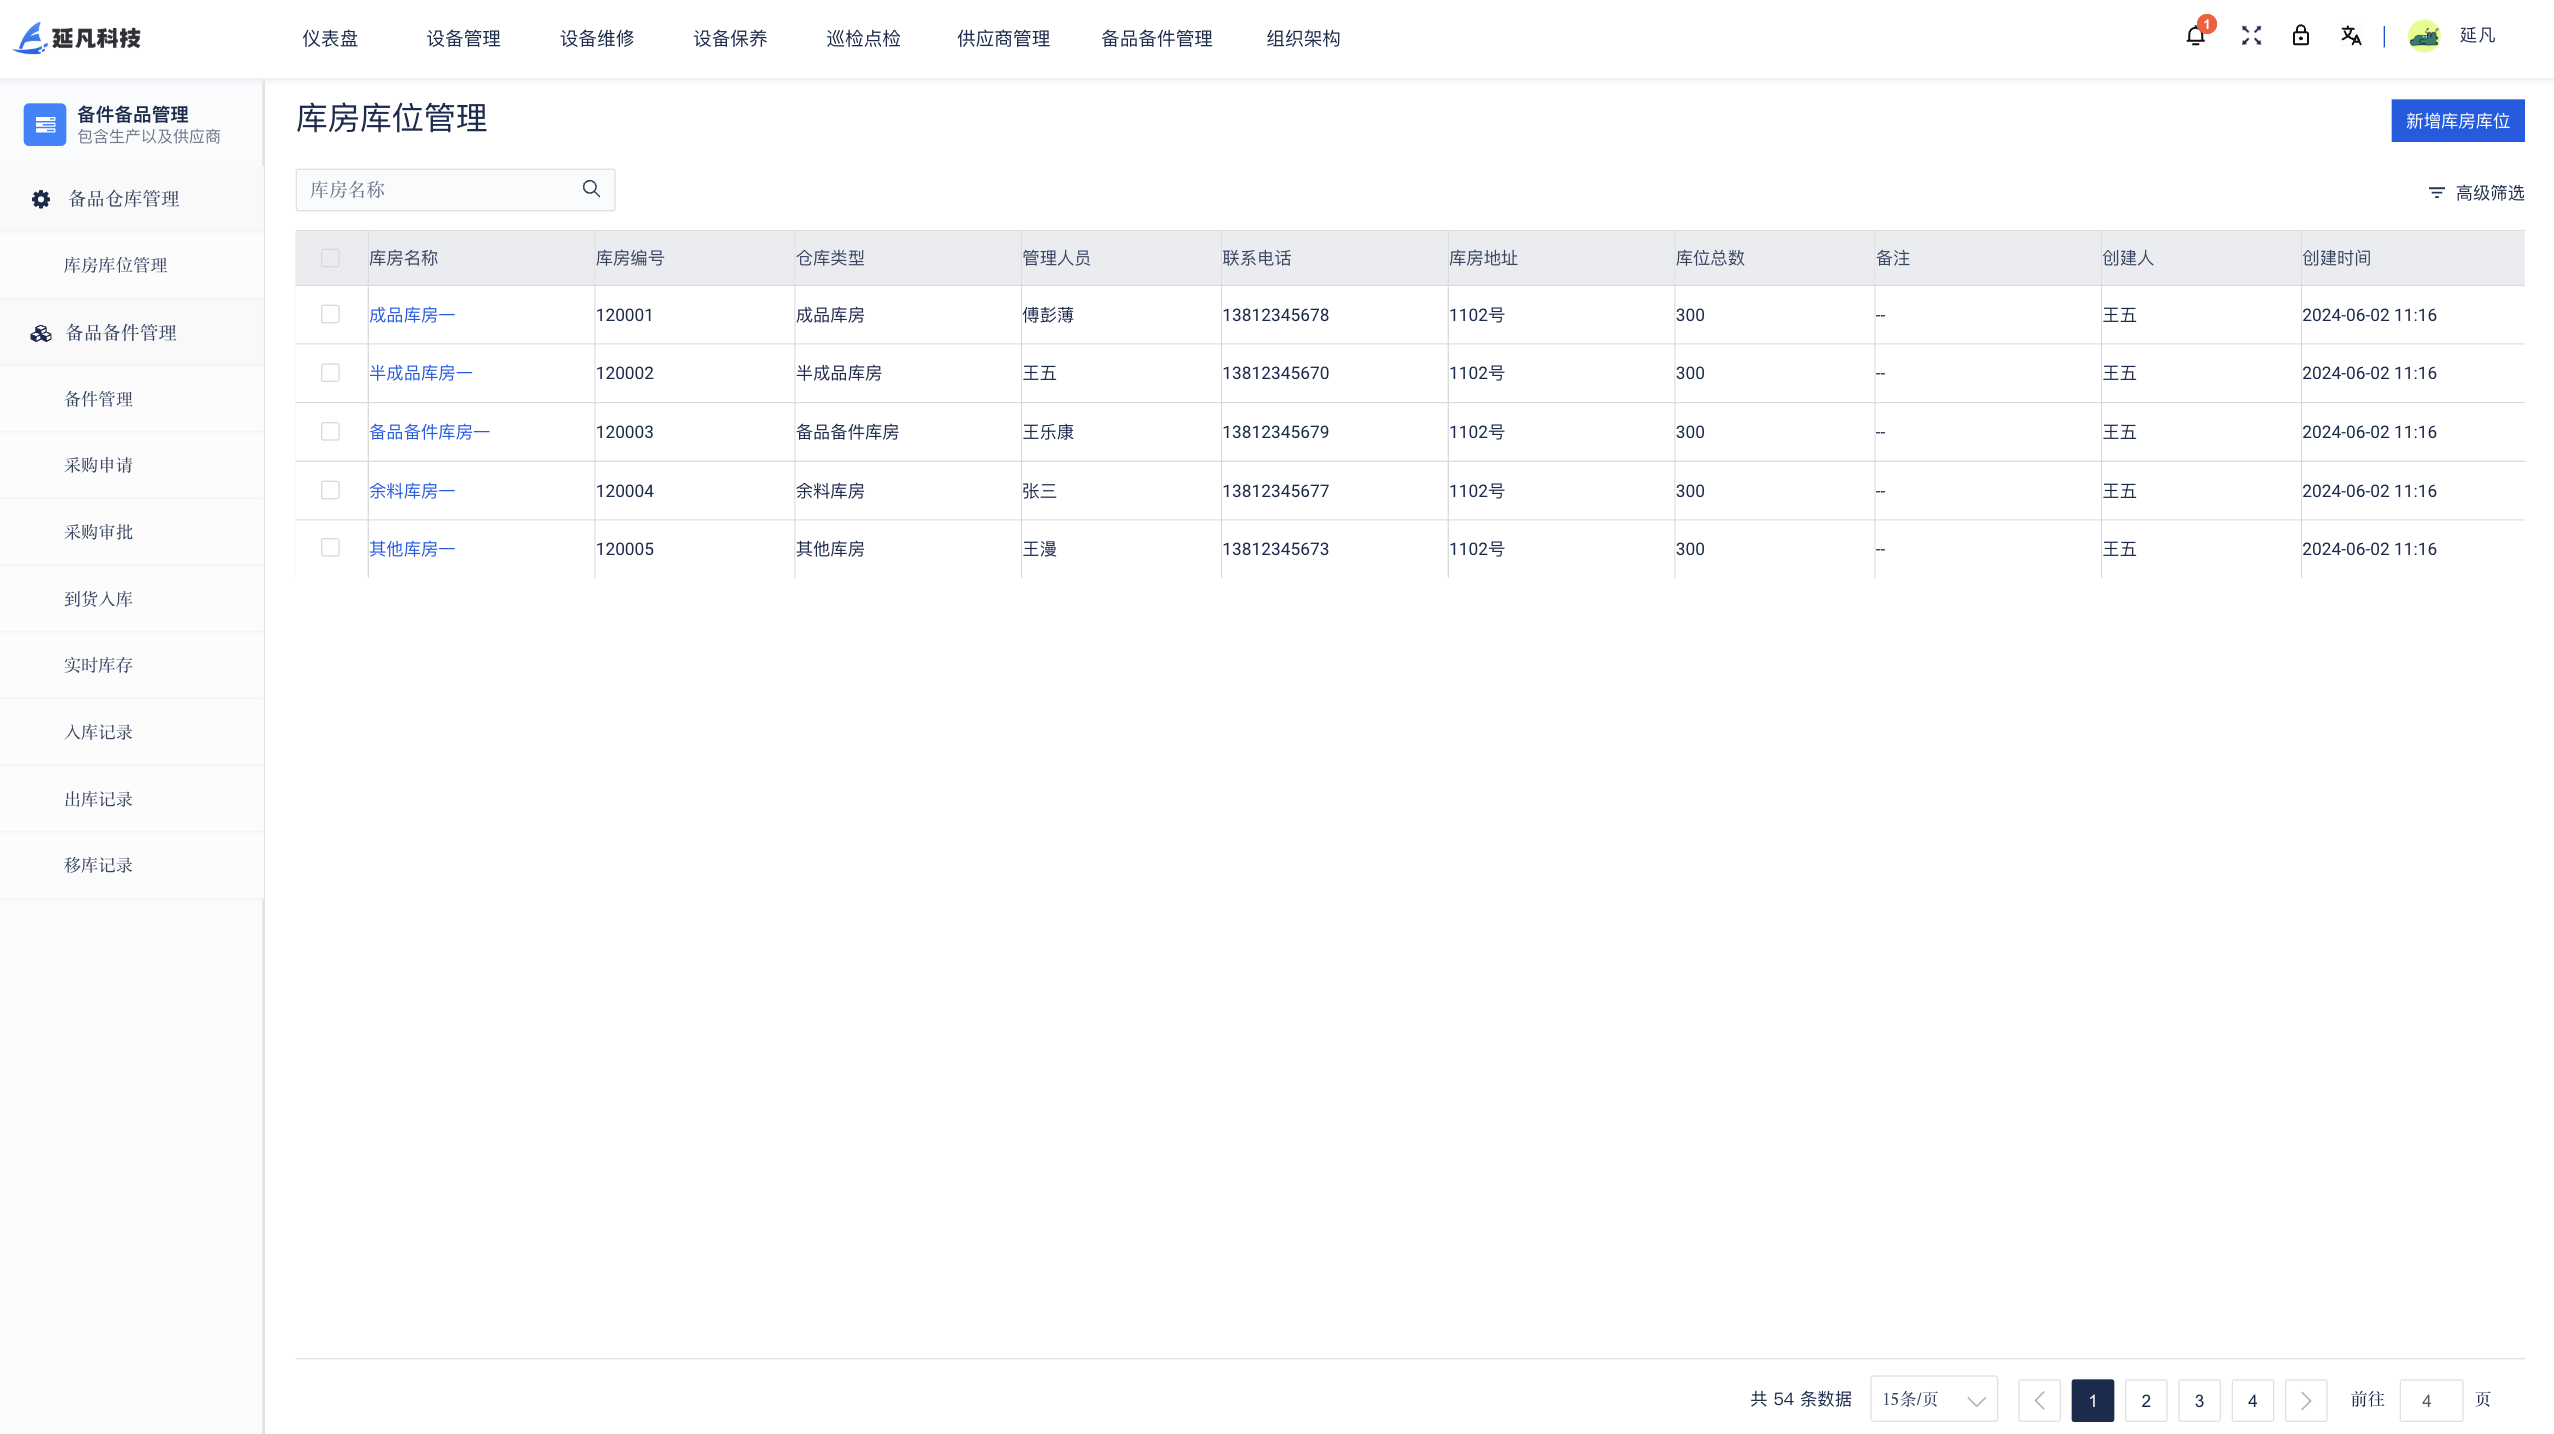The image size is (2554, 1434).
Task: Open the notification bell with badge
Action: (2194, 36)
